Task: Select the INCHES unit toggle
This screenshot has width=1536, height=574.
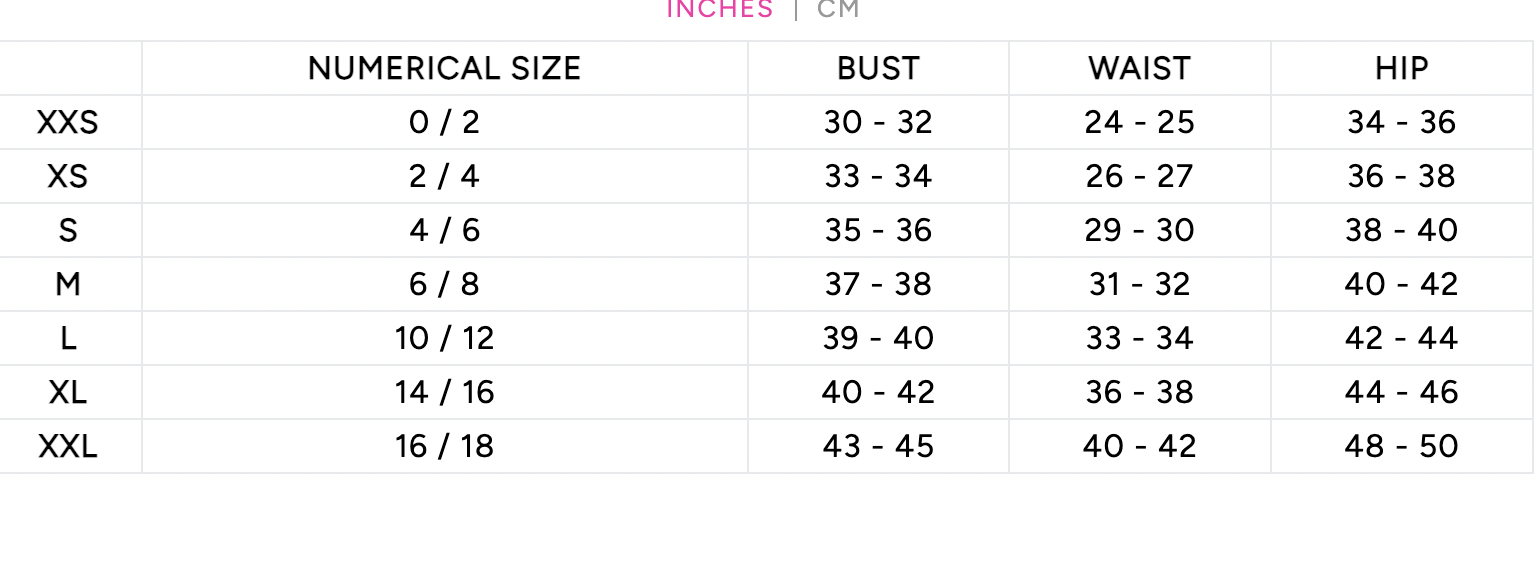Action: [720, 9]
